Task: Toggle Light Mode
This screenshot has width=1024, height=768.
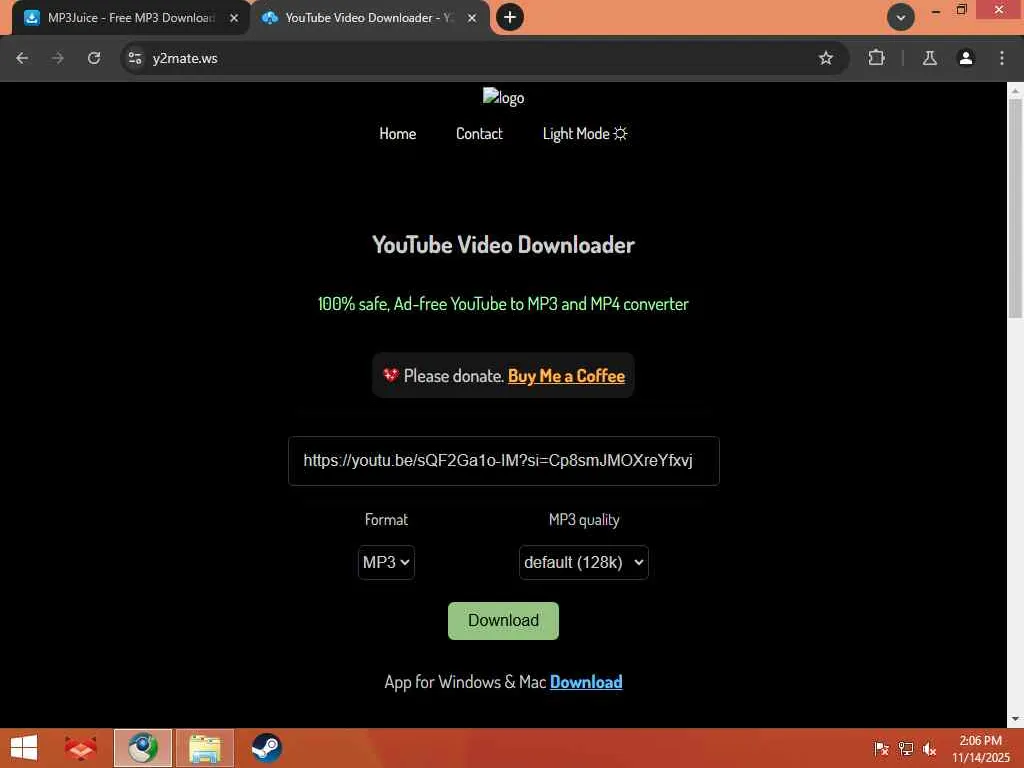Action: click(585, 134)
